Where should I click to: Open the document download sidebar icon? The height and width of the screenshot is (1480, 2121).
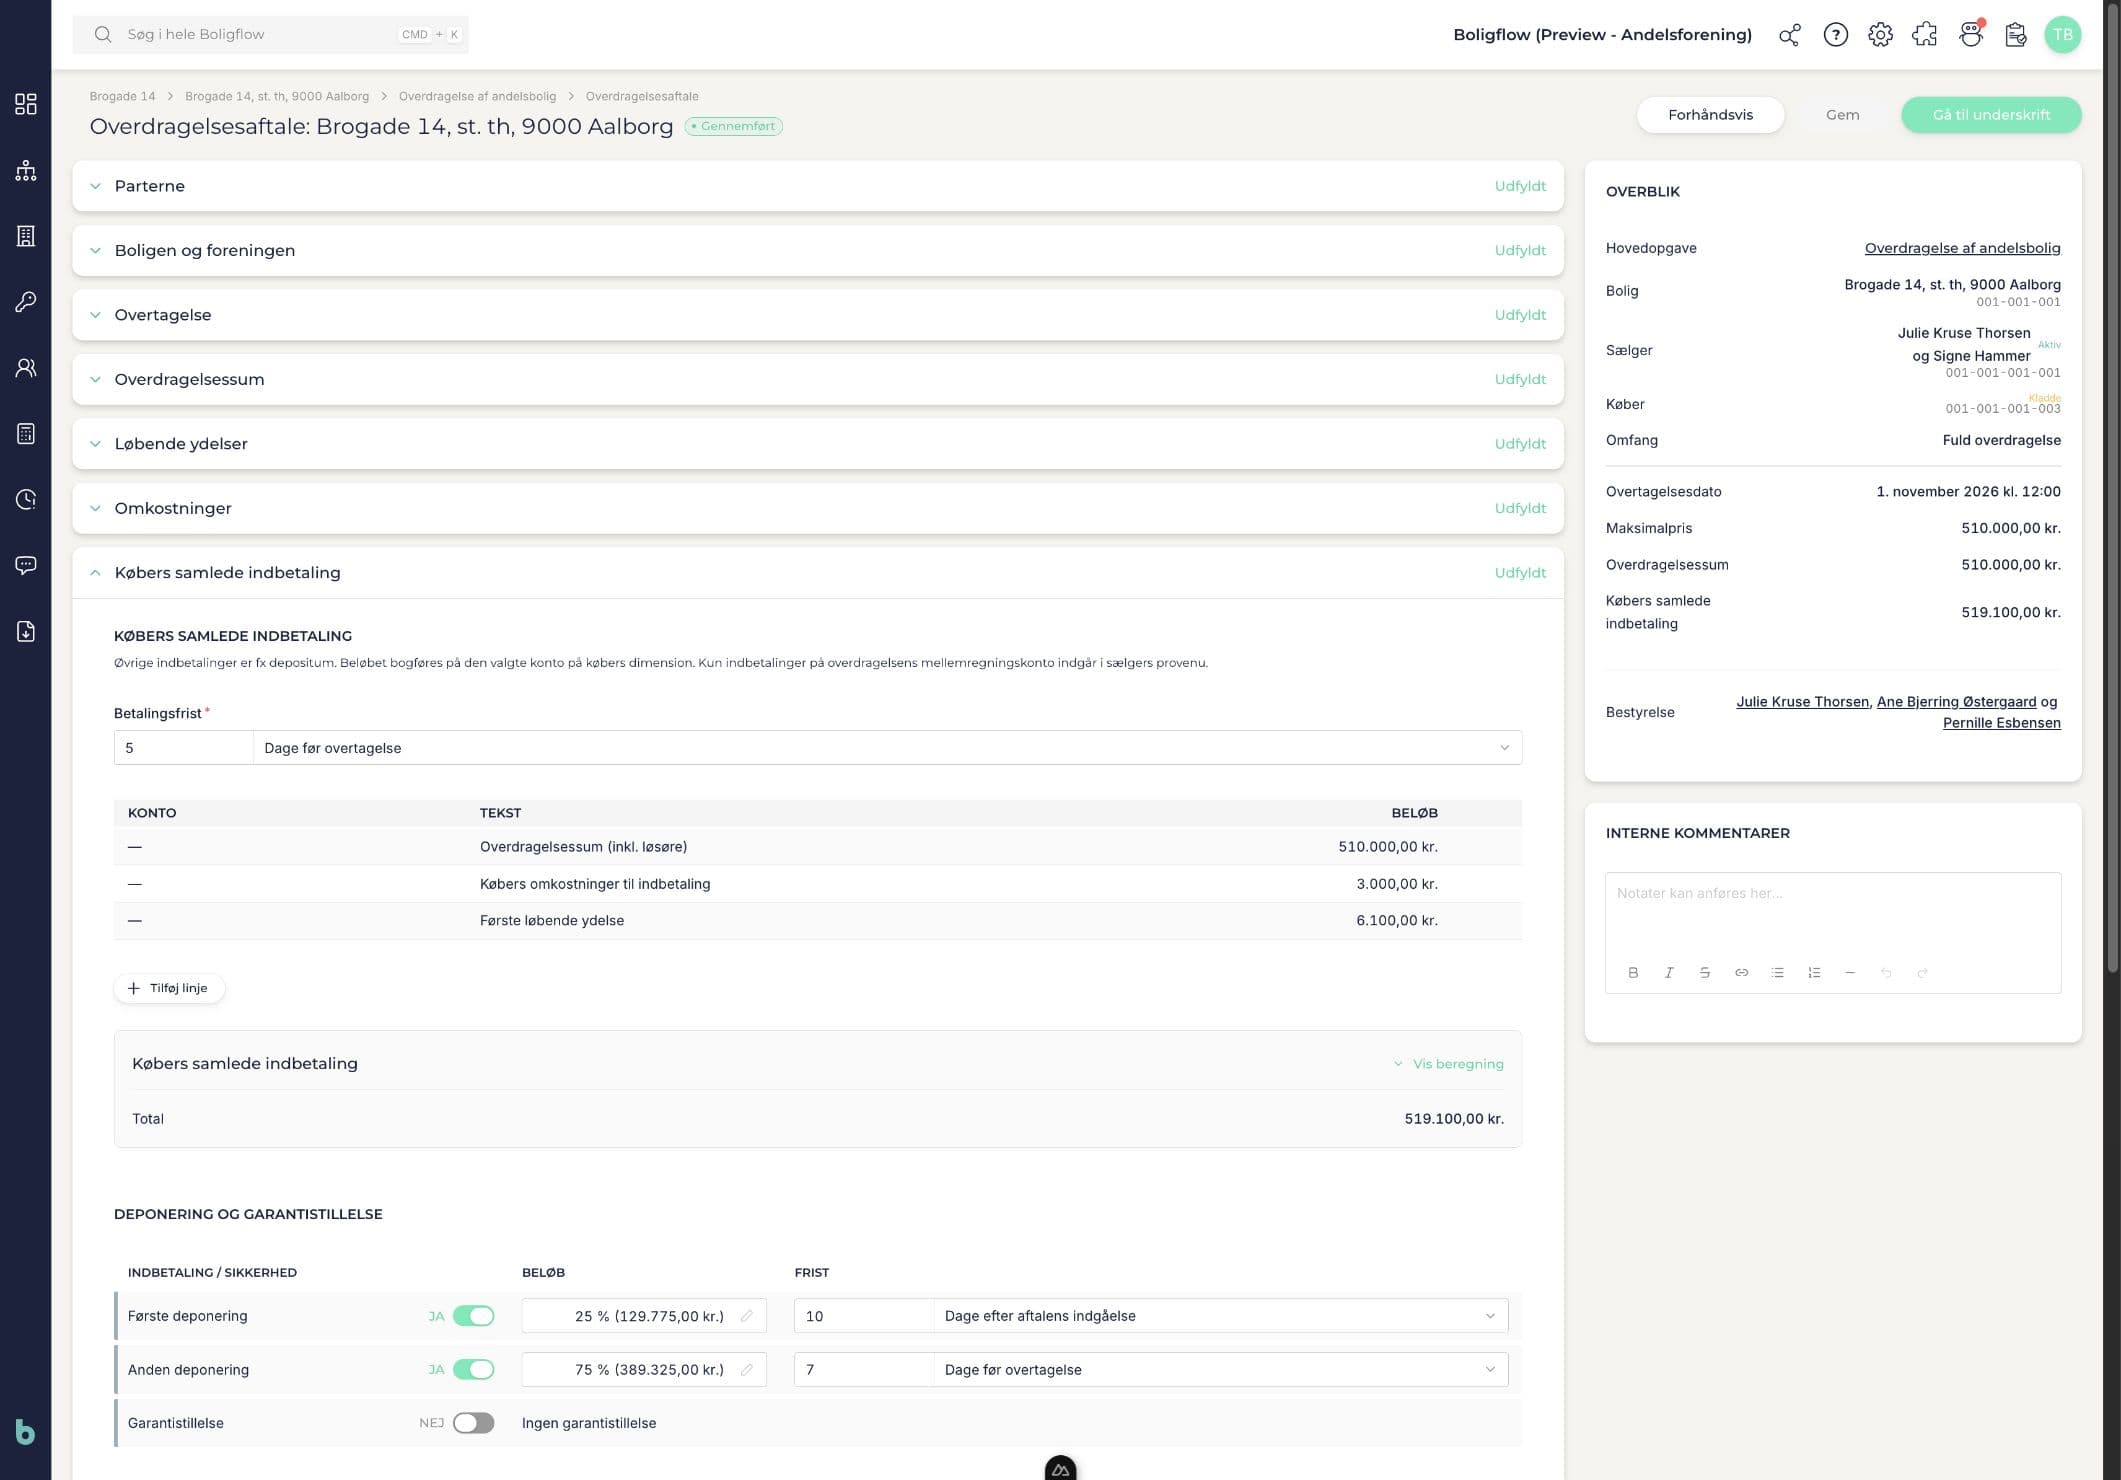point(26,631)
